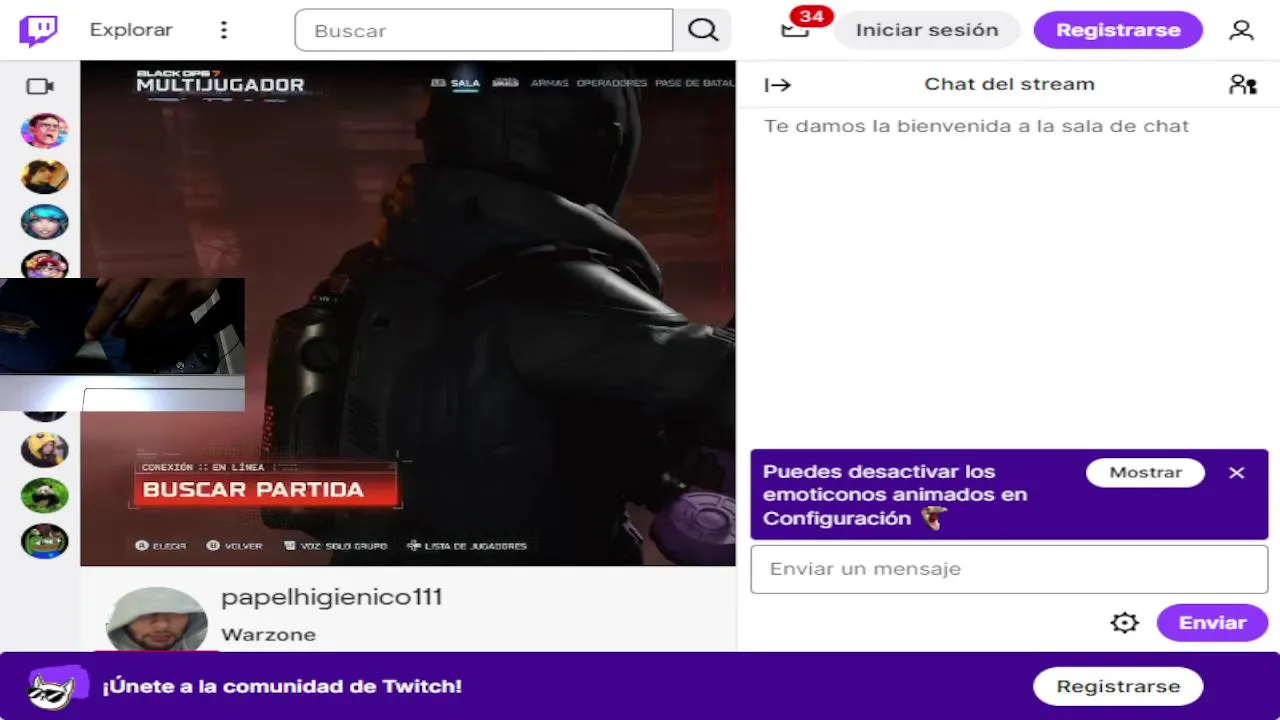Screen dimensions: 1280x720
Task: Open sidebar channel avatar with panda
Action: coord(45,495)
